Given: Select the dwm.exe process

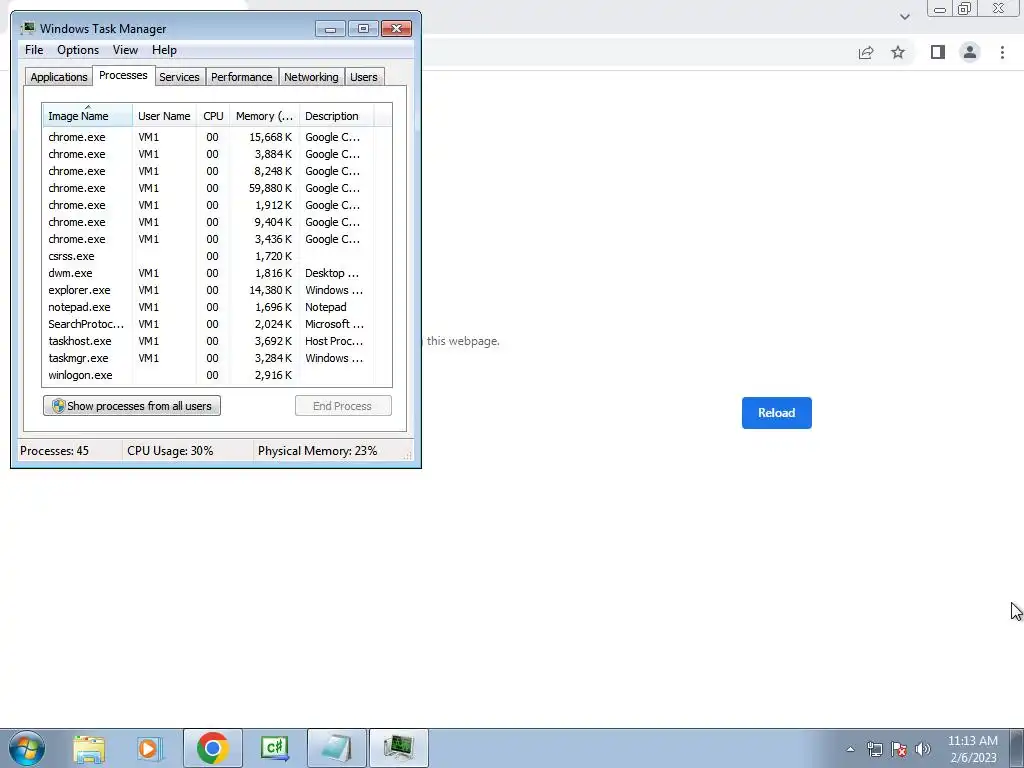Looking at the screenshot, I should coord(217,273).
